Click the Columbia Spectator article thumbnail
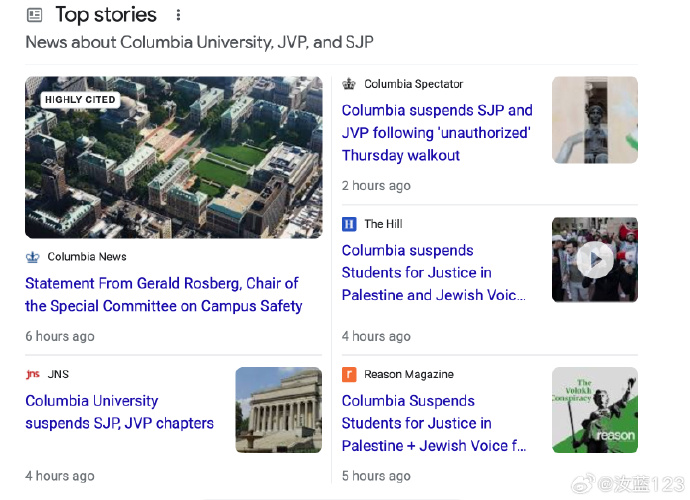This screenshot has width=690, height=500. [594, 120]
